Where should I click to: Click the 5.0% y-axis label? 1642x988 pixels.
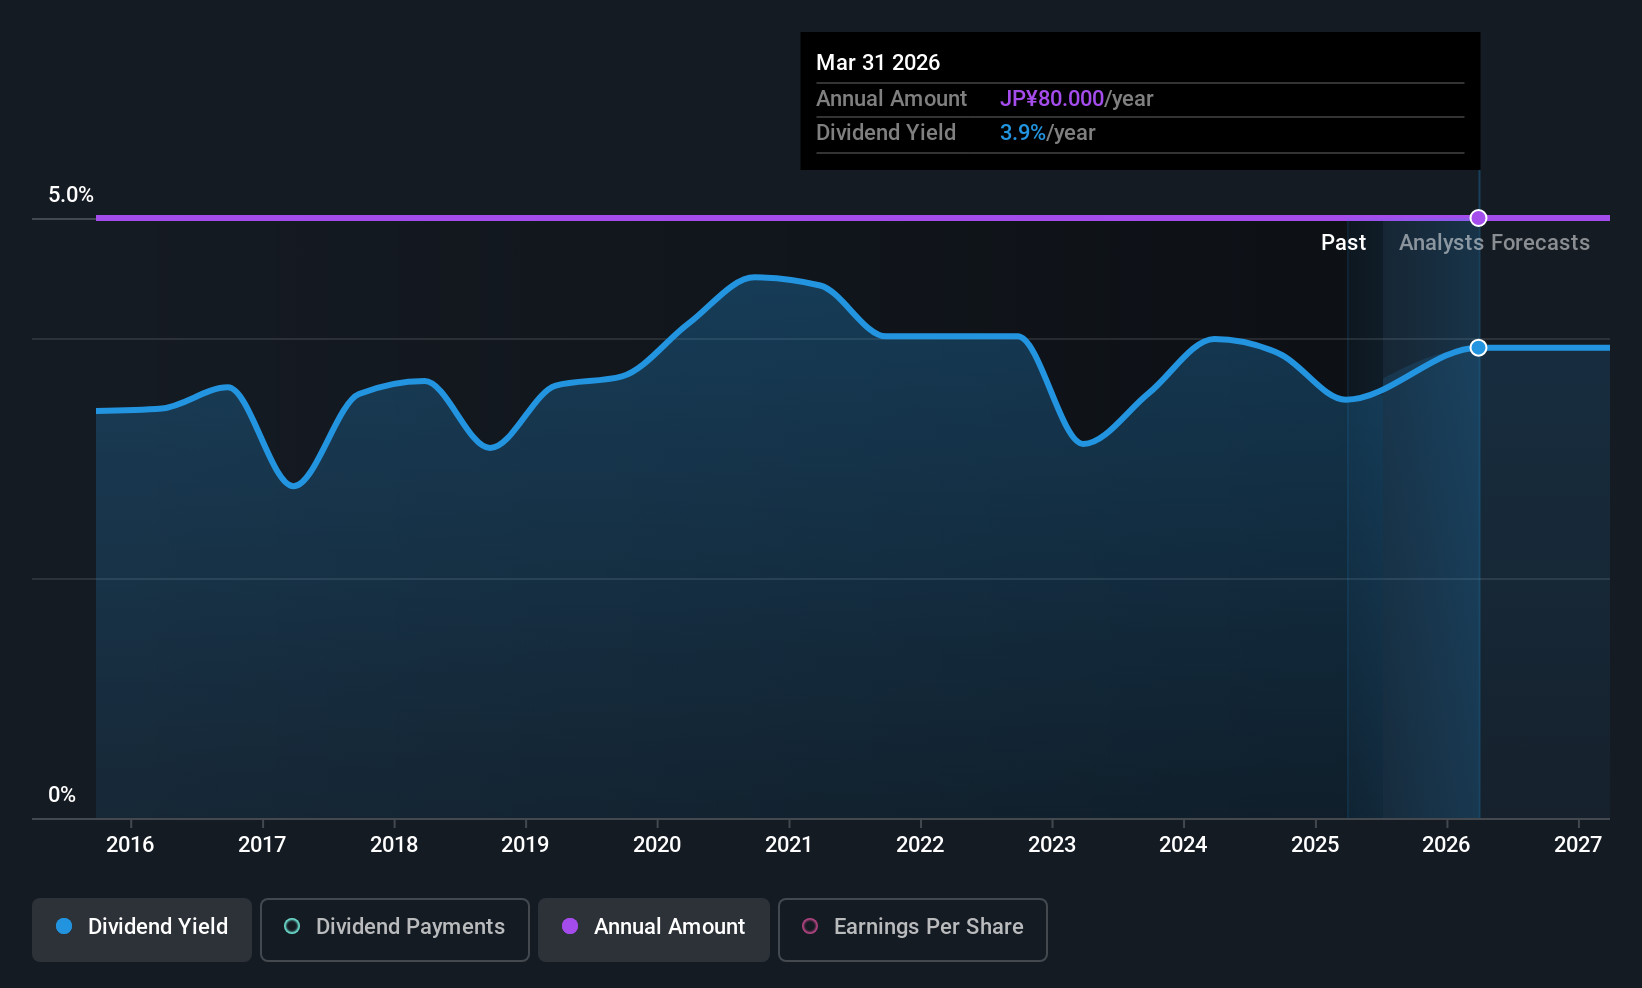coord(71,195)
